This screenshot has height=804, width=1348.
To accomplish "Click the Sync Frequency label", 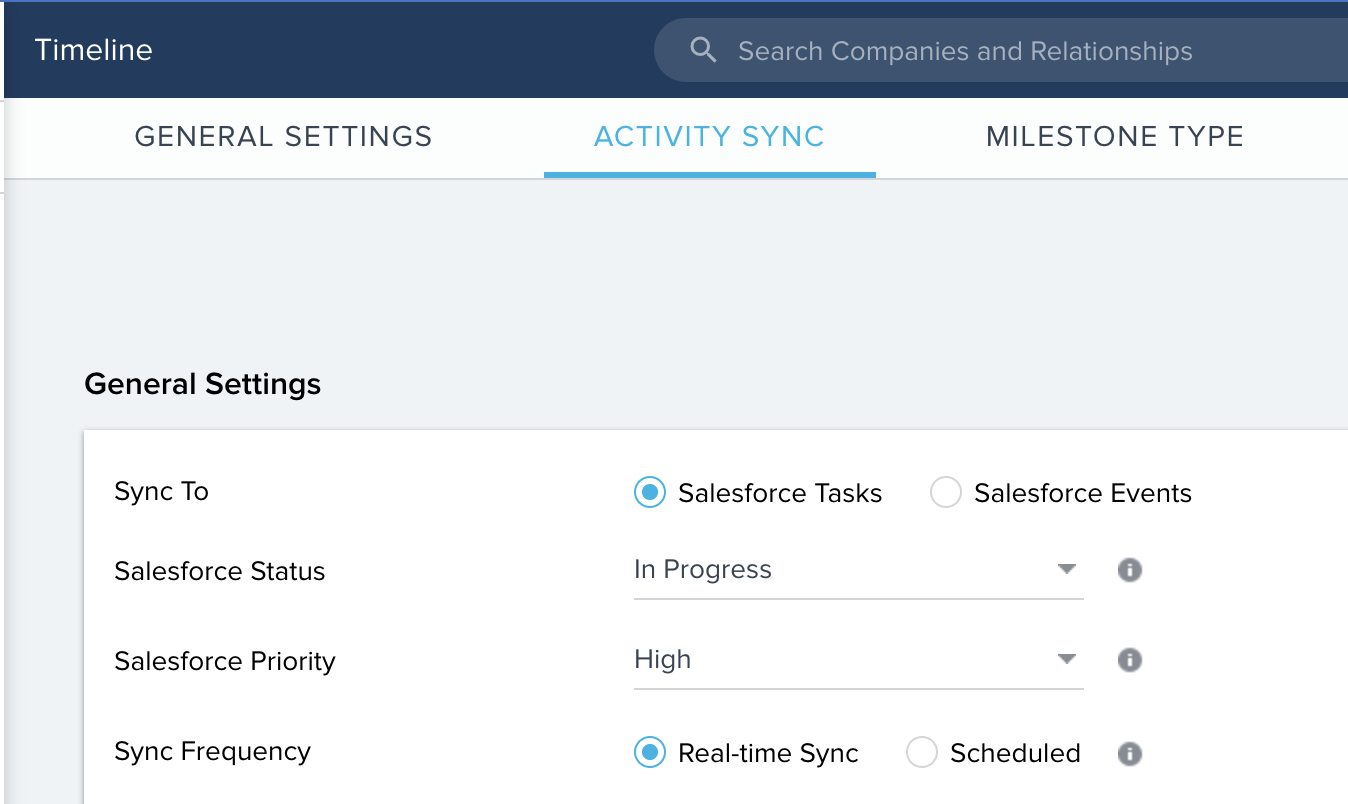I will coord(213,752).
